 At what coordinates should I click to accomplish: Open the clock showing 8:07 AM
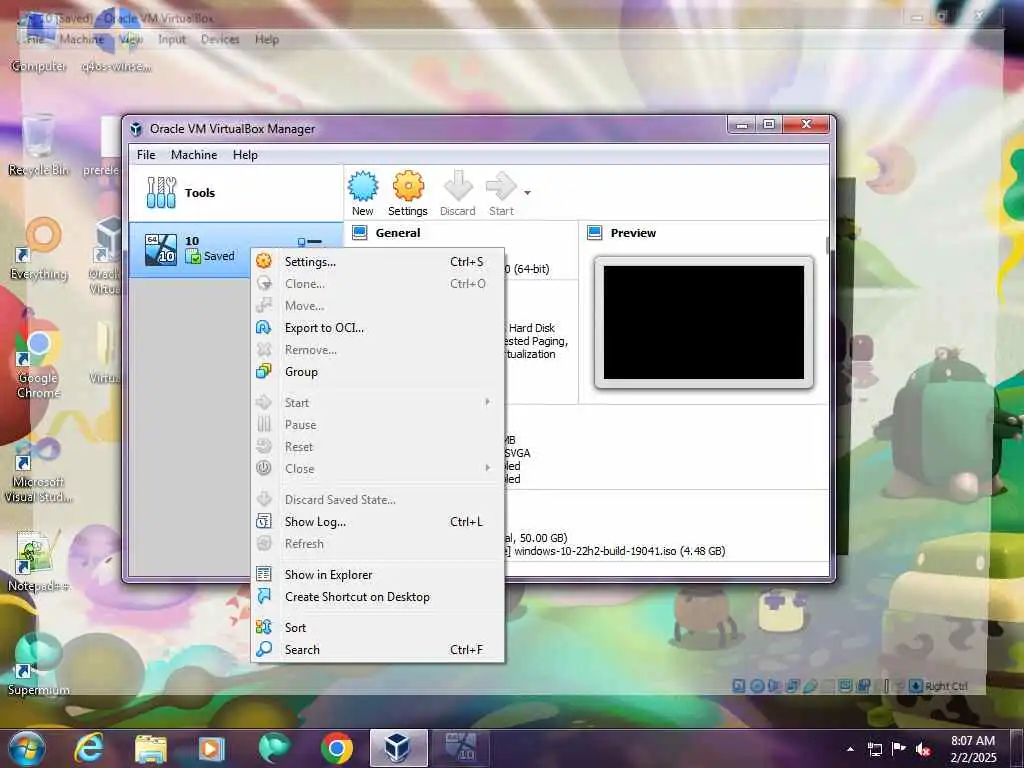click(973, 749)
